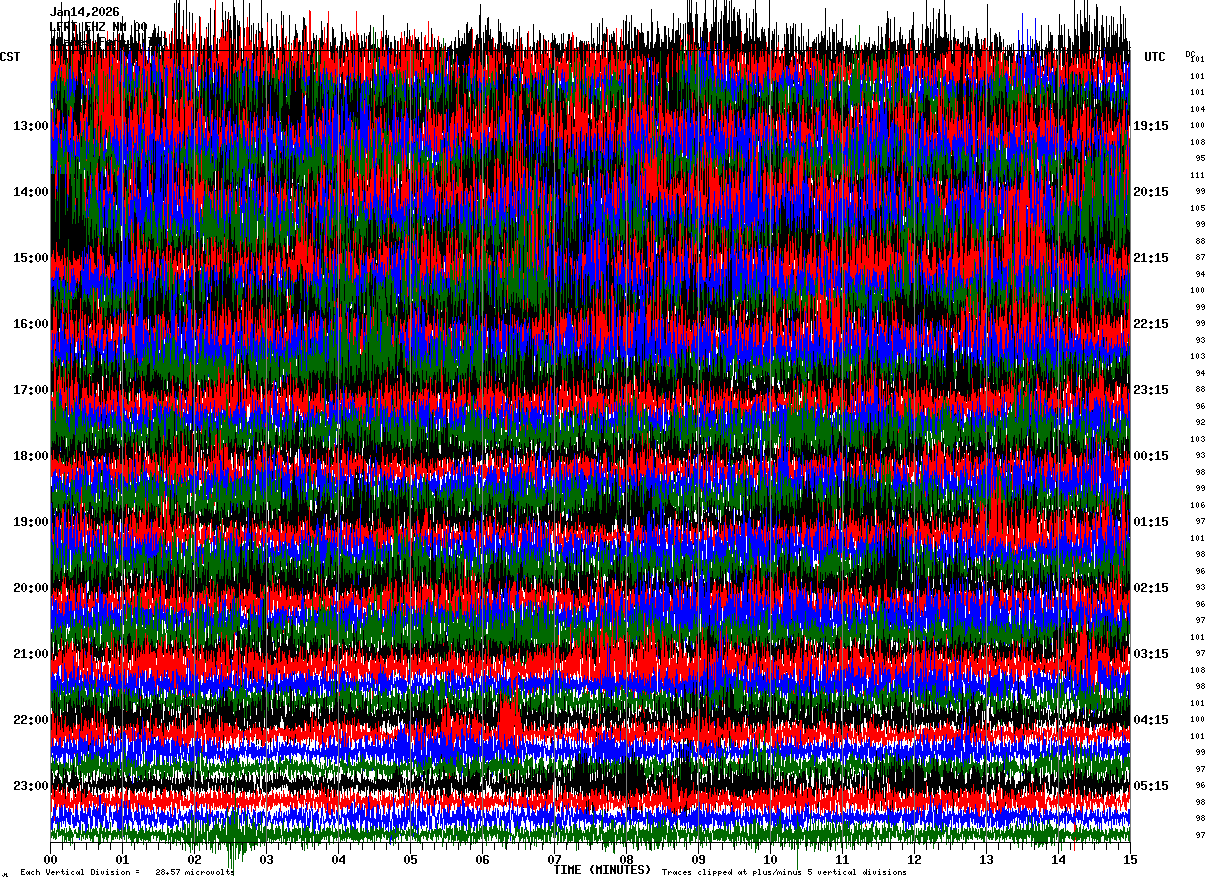This screenshot has width=1210, height=886.
Task: Click the 00:15 UTC time label
Action: coord(1151,456)
